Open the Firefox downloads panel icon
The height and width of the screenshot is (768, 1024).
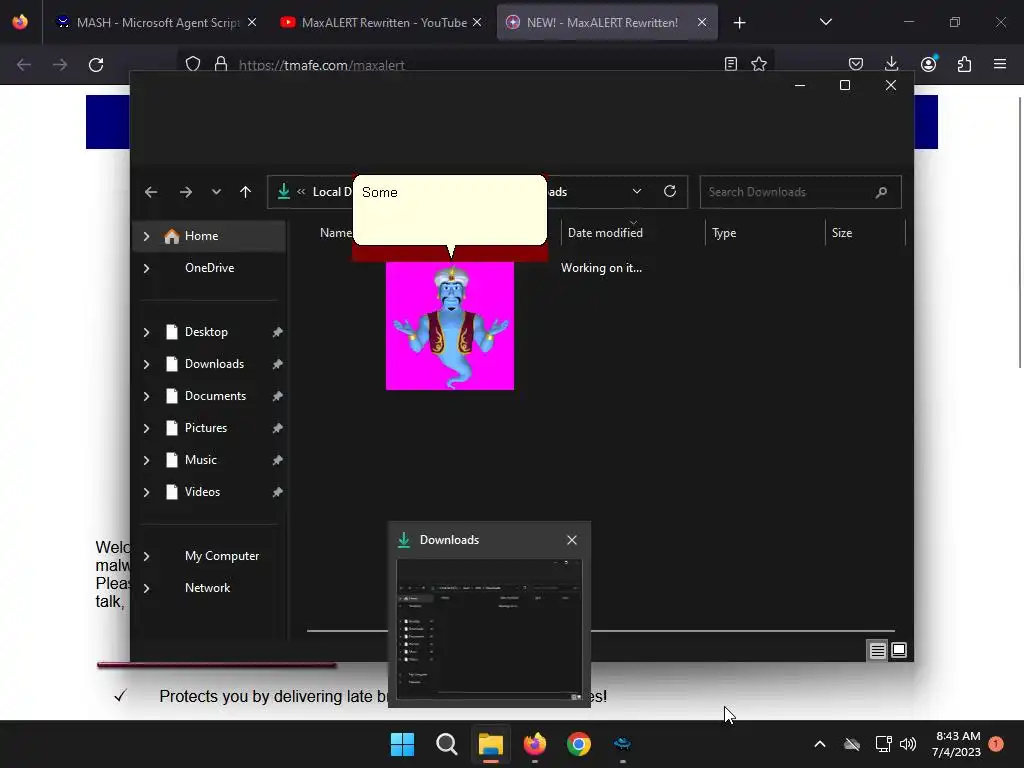[x=891, y=64]
